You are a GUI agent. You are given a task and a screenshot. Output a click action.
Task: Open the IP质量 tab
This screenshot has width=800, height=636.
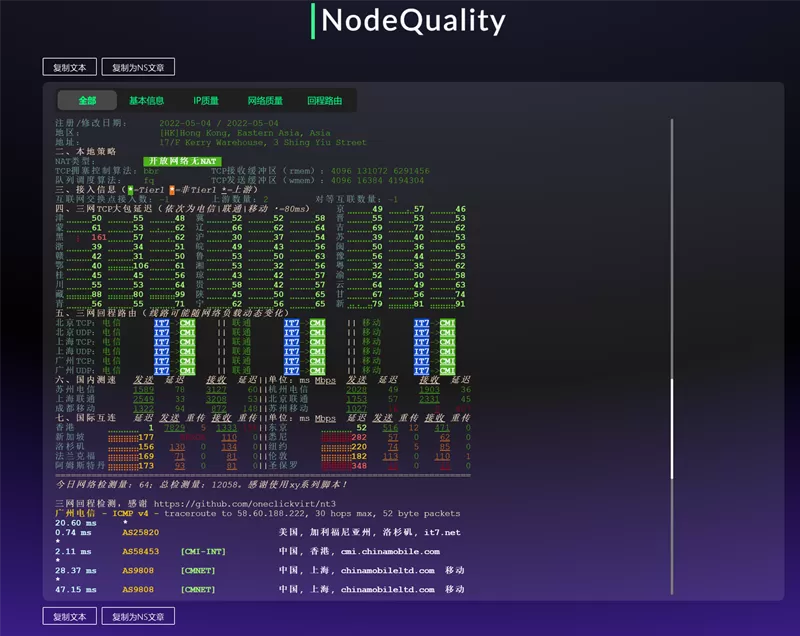206,100
